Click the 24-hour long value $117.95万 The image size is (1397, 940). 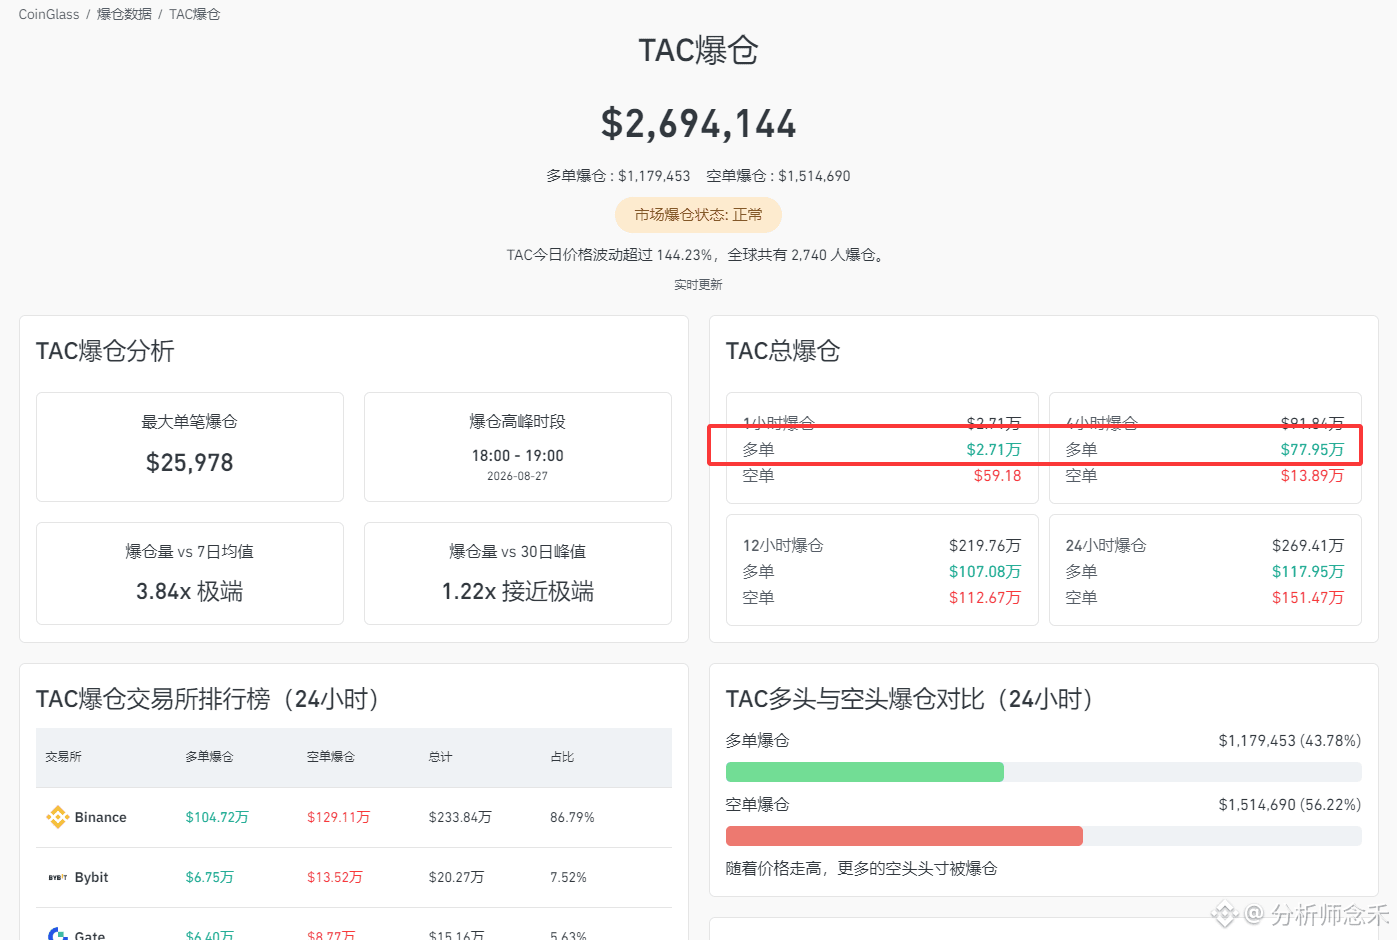pyautogui.click(x=1308, y=572)
